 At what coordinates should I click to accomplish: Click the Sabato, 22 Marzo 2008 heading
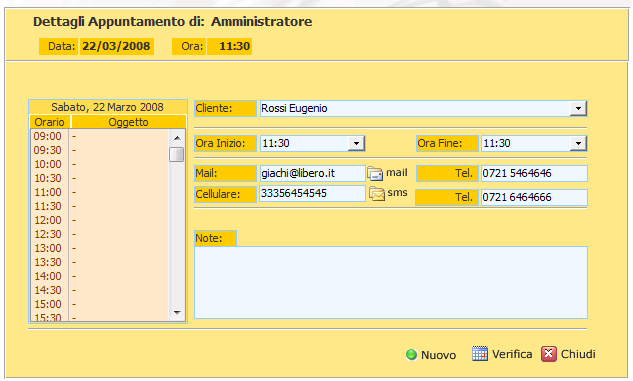coord(107,107)
